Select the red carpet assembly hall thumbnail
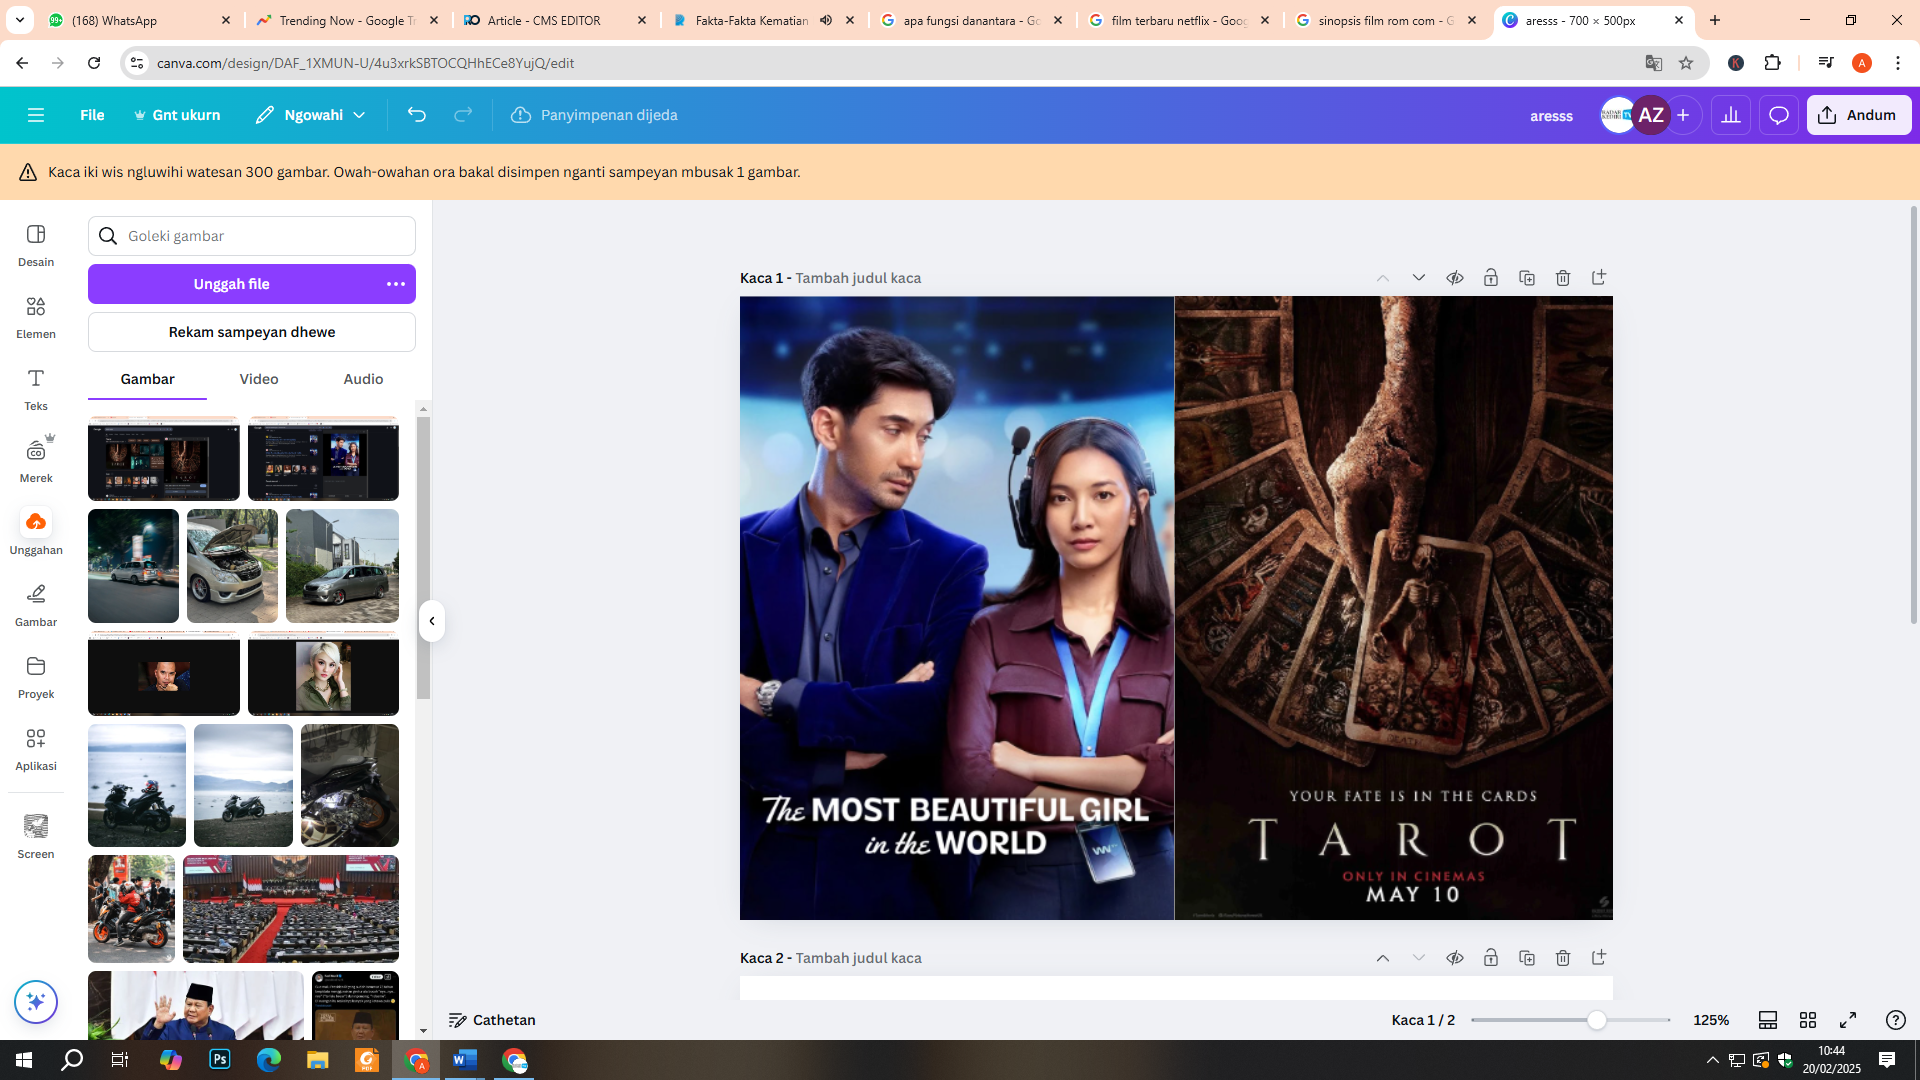 coord(291,909)
